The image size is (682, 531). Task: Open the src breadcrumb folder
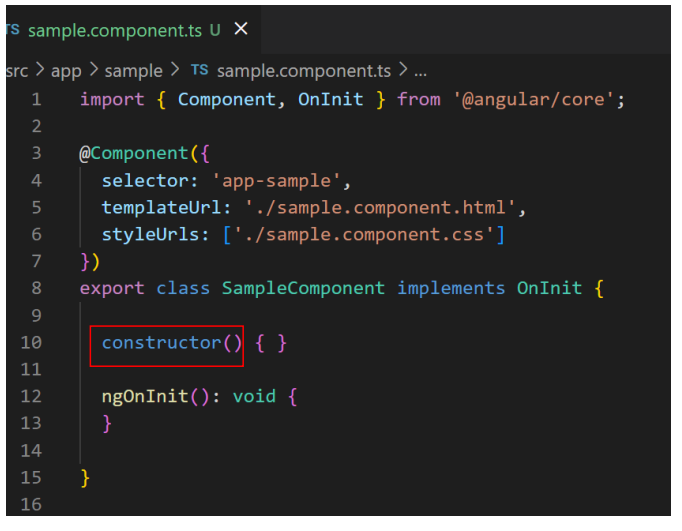coord(17,70)
